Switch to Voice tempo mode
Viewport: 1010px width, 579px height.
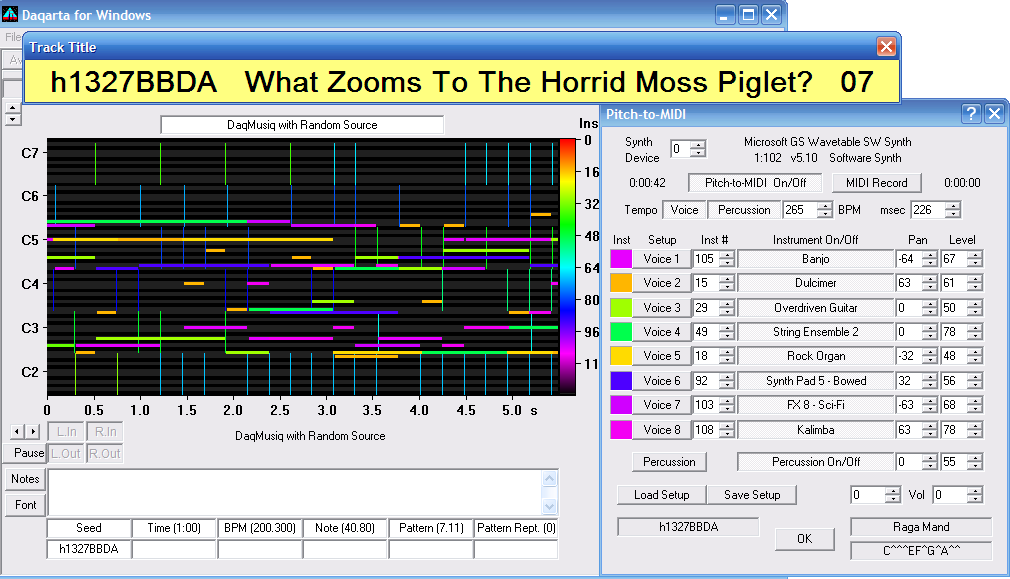click(x=685, y=210)
